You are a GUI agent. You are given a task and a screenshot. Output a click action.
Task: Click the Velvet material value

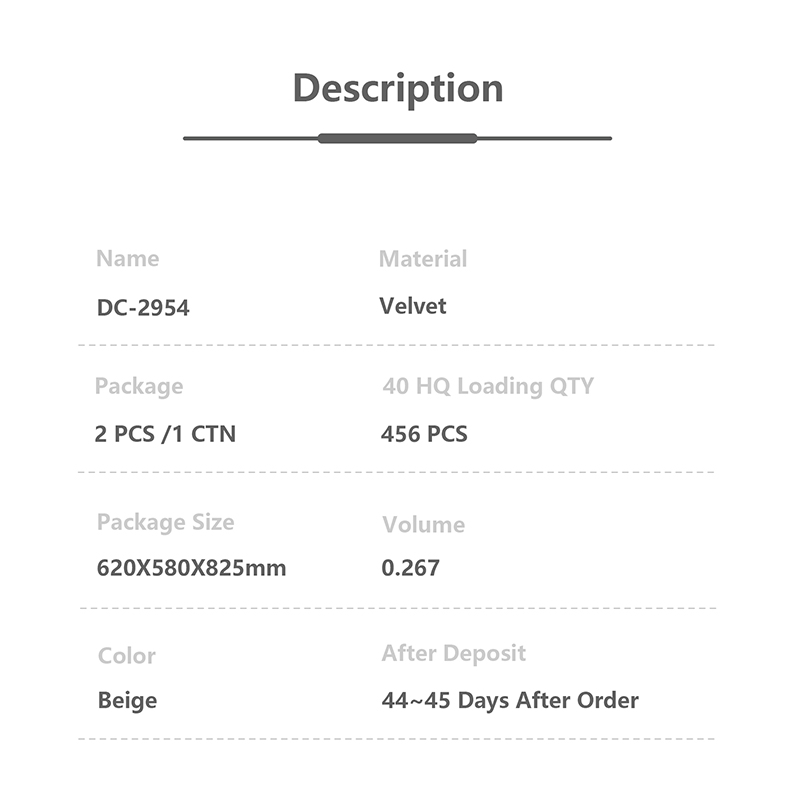tap(413, 306)
